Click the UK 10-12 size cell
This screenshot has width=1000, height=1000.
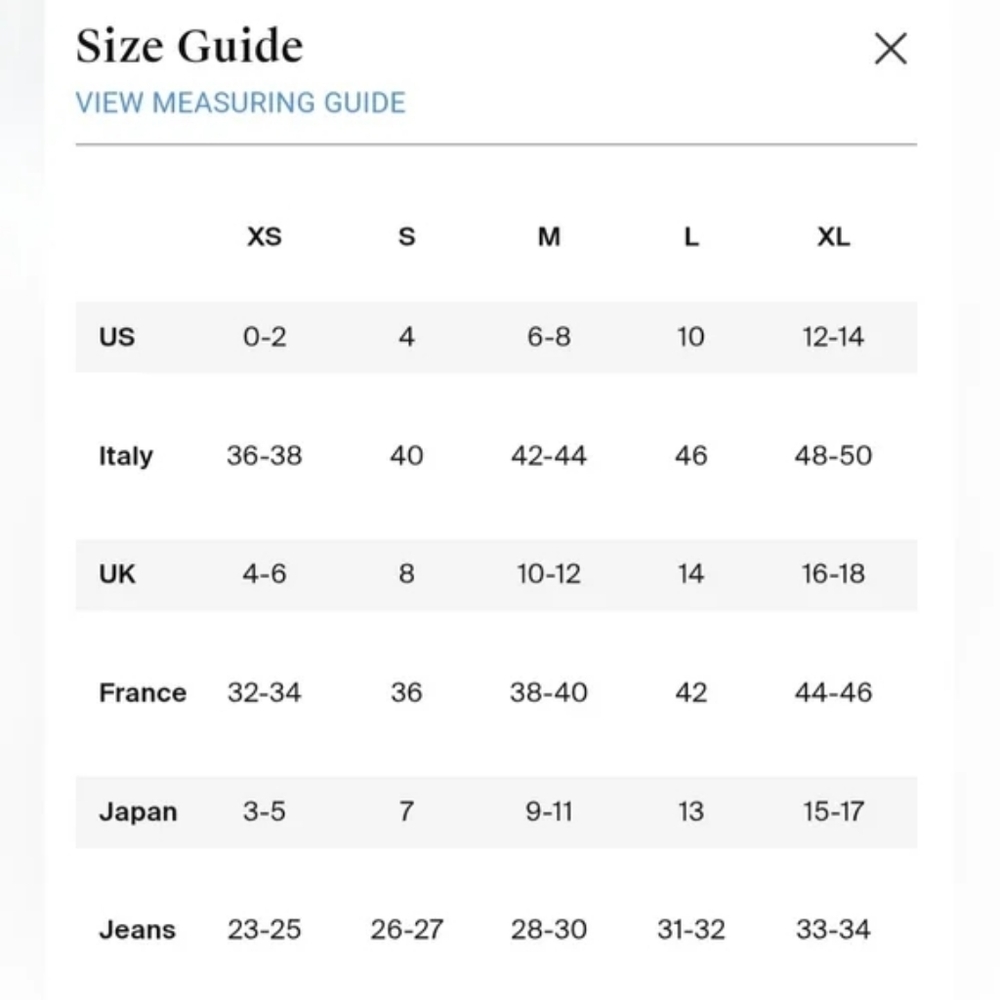(x=549, y=574)
